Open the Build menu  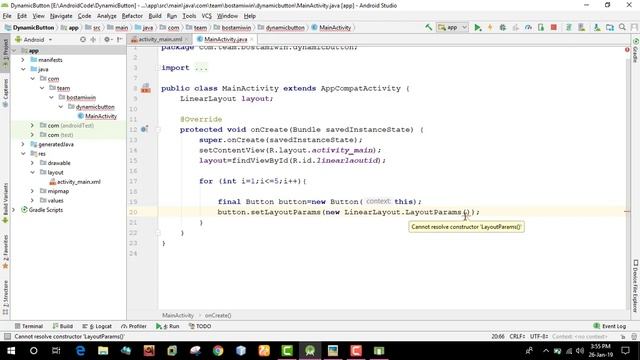pos(155,16)
